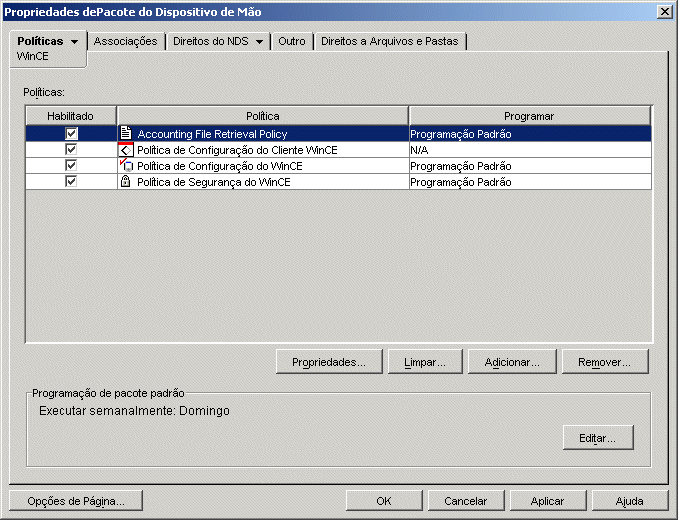
Task: Click the Adicionar... button
Action: tap(512, 362)
